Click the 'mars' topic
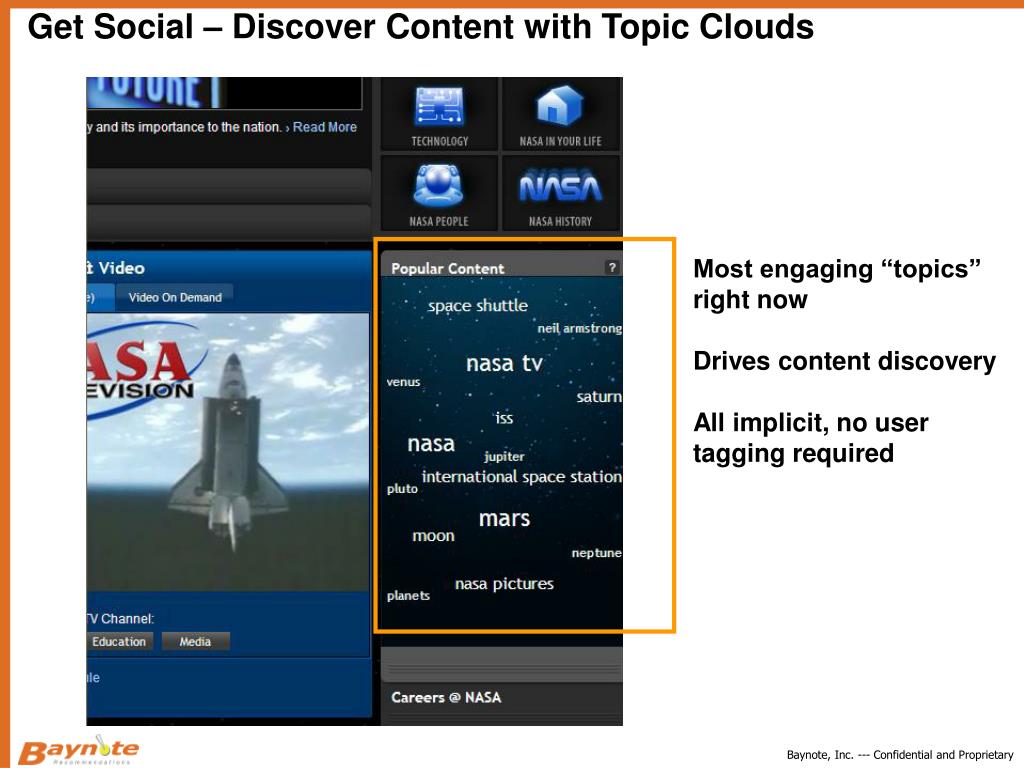This screenshot has height=768, width=1024. click(x=504, y=518)
